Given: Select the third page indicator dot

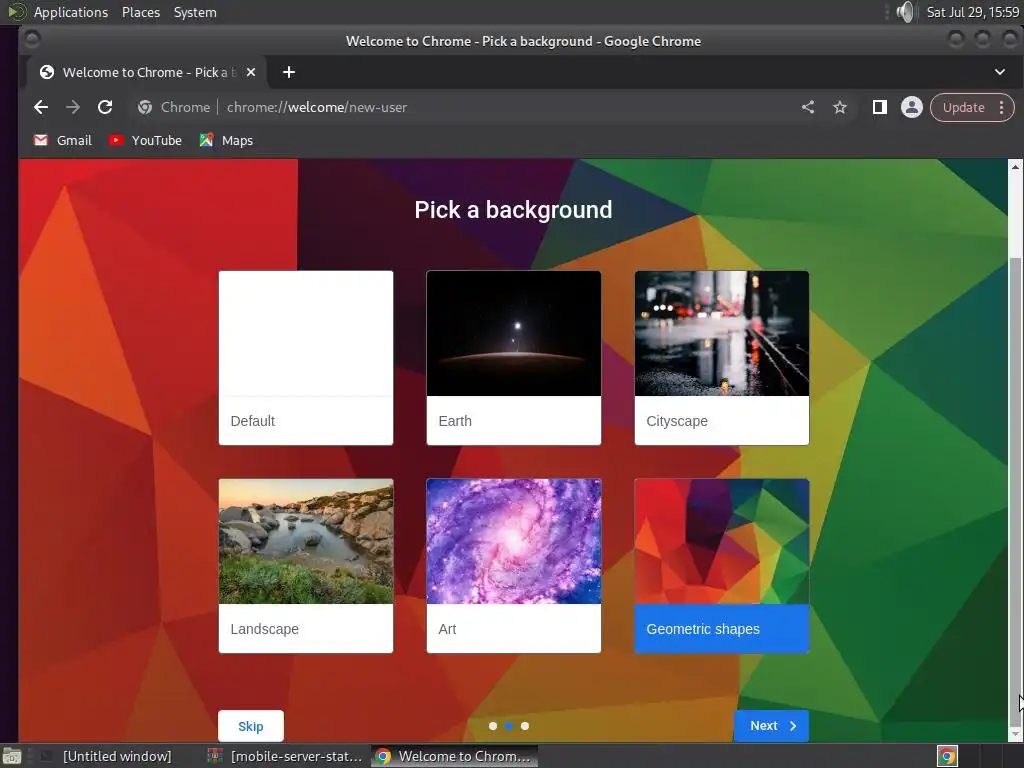Looking at the screenshot, I should click(524, 726).
